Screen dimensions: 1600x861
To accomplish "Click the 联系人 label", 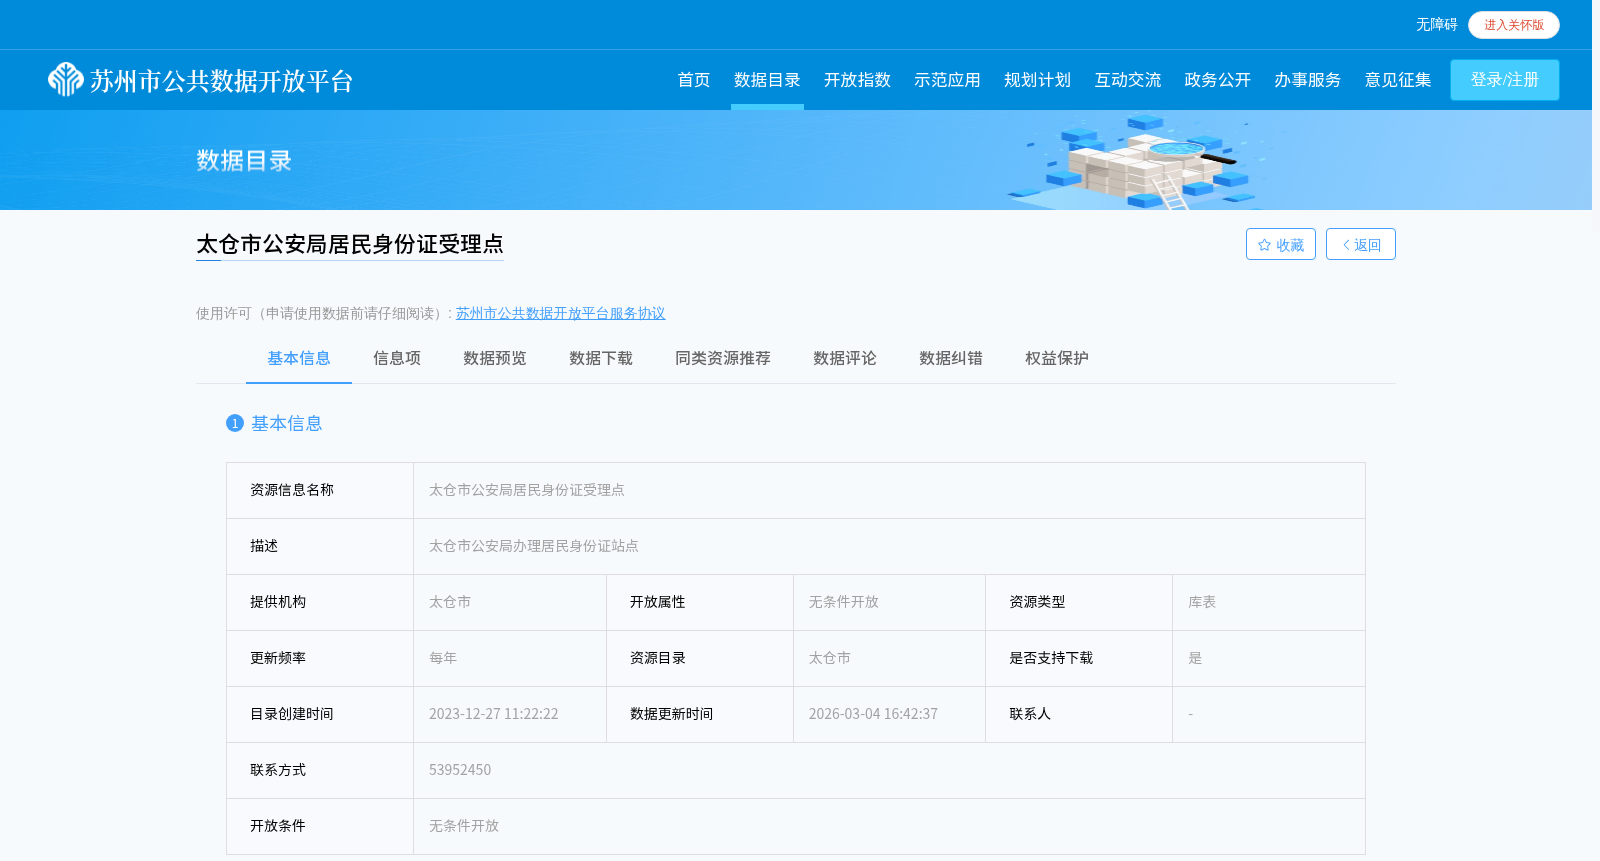I will pyautogui.click(x=1030, y=714).
